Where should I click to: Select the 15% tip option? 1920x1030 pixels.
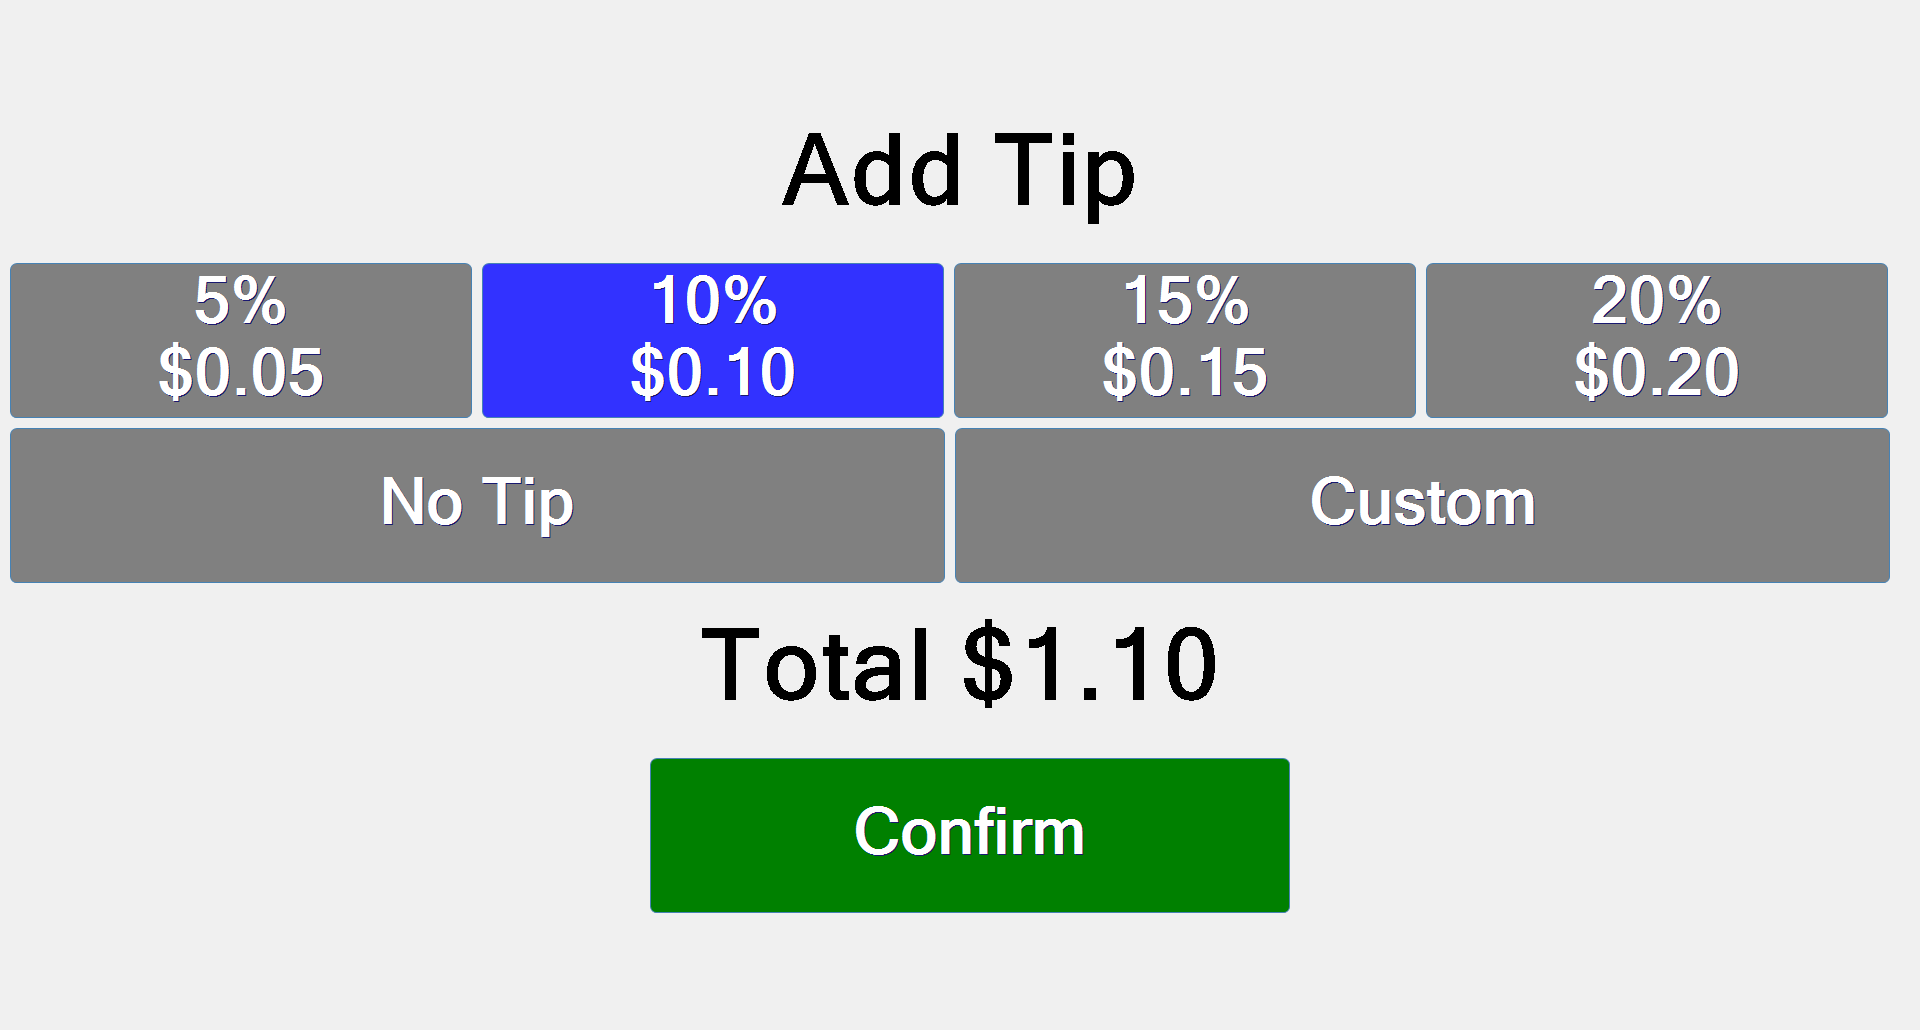pyautogui.click(x=1184, y=340)
